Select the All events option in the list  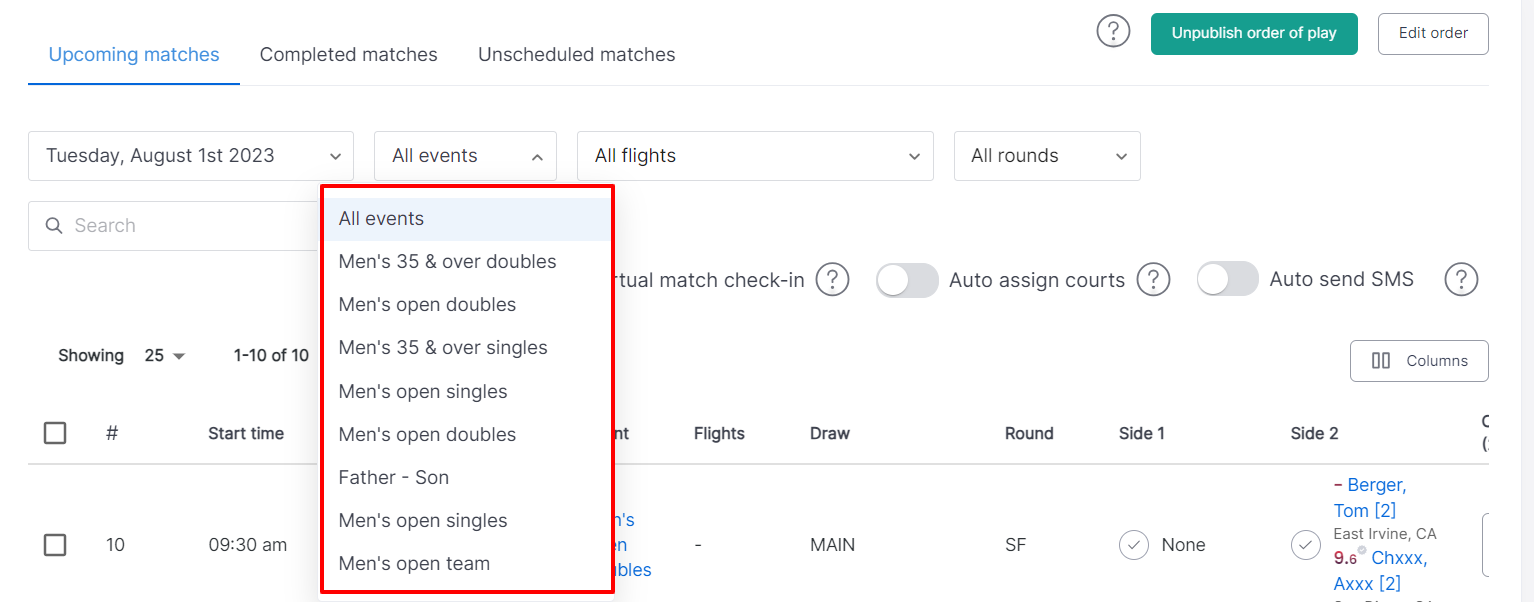click(x=467, y=219)
